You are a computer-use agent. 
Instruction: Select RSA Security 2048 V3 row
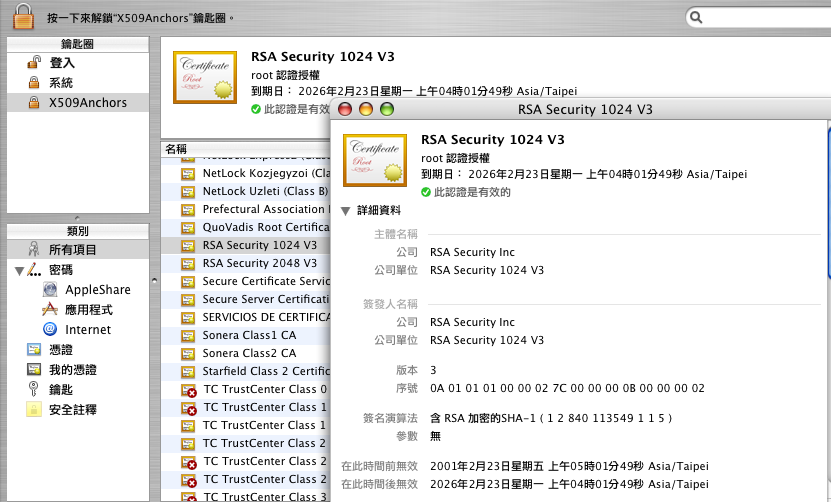pos(246,263)
